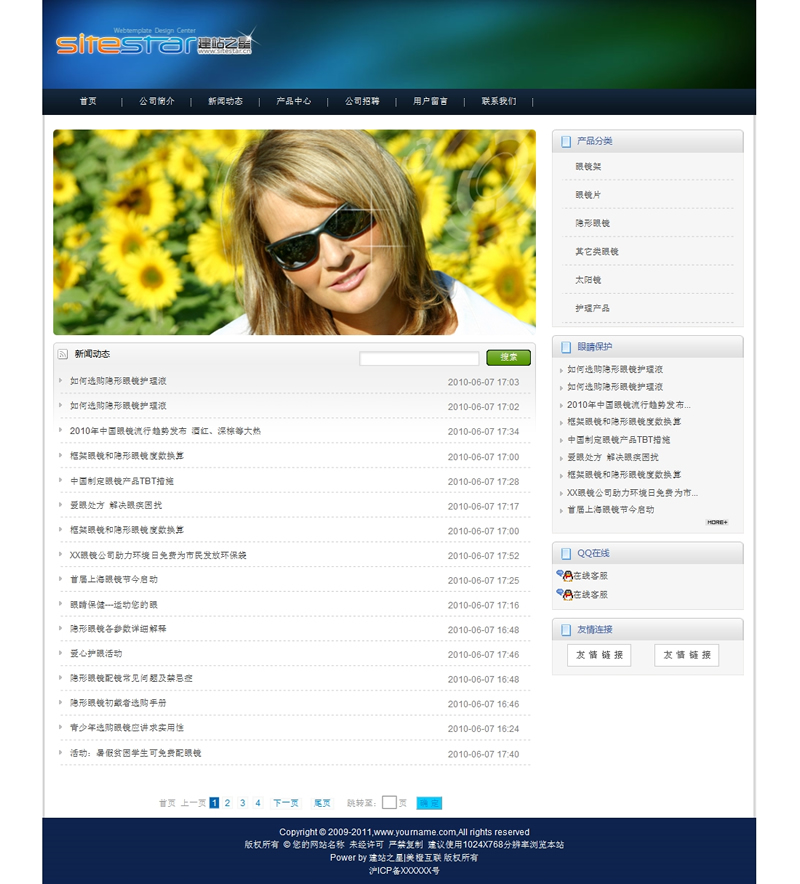
Task: Open the 隐形眼镜 product category link
Action: tap(592, 223)
